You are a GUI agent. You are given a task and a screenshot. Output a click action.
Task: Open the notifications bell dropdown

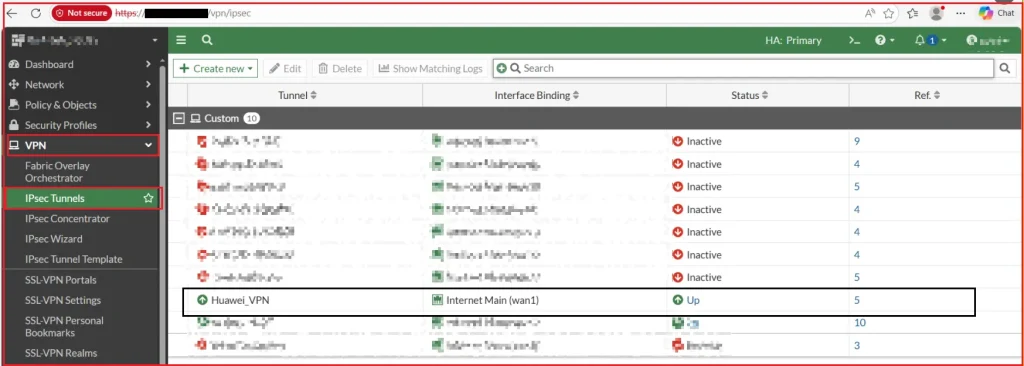tap(931, 41)
